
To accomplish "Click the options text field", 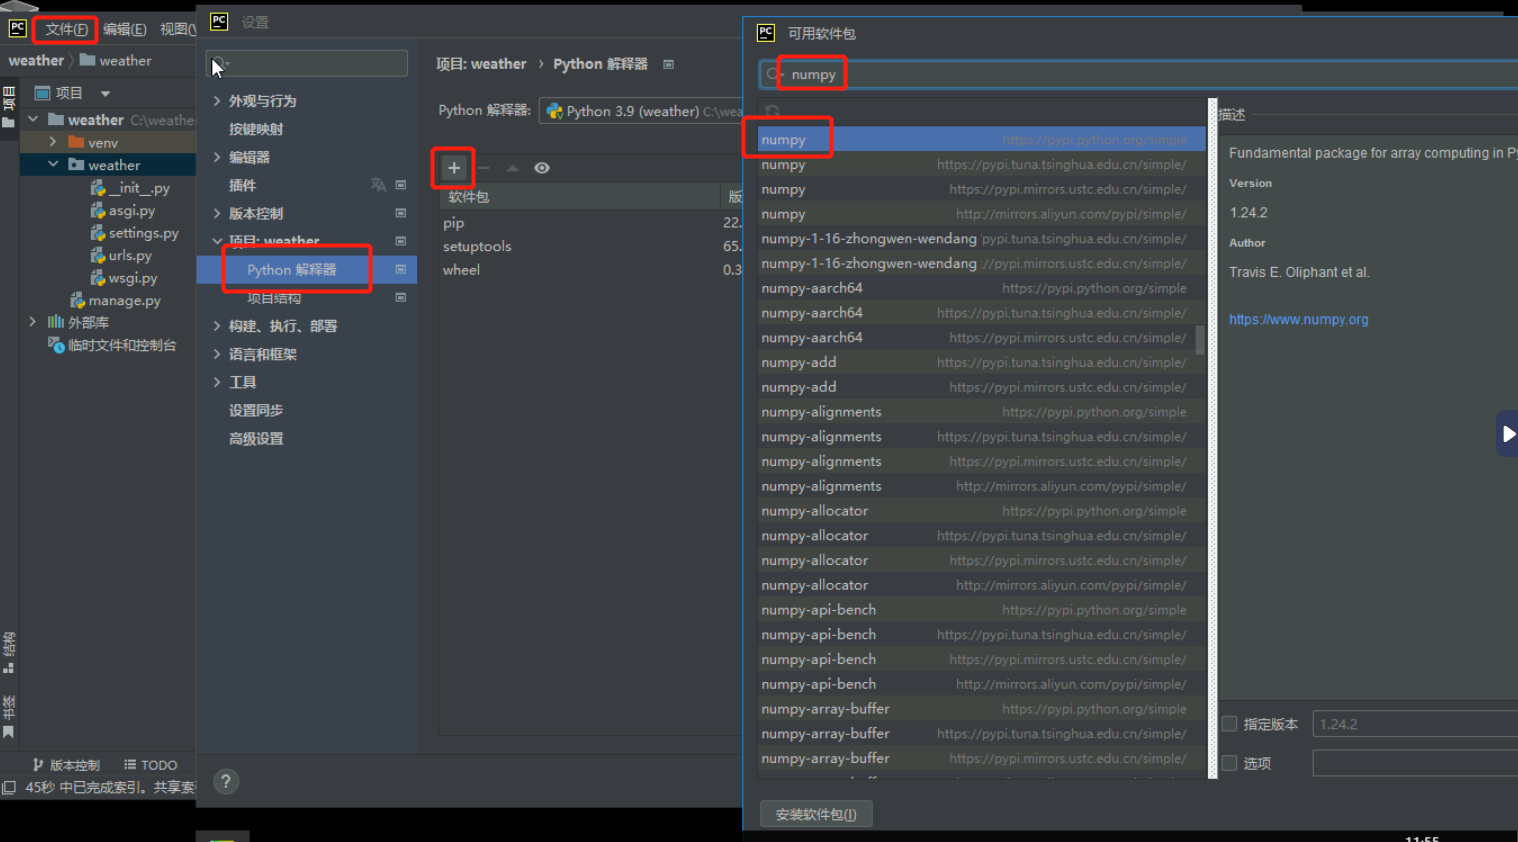I will point(1415,763).
